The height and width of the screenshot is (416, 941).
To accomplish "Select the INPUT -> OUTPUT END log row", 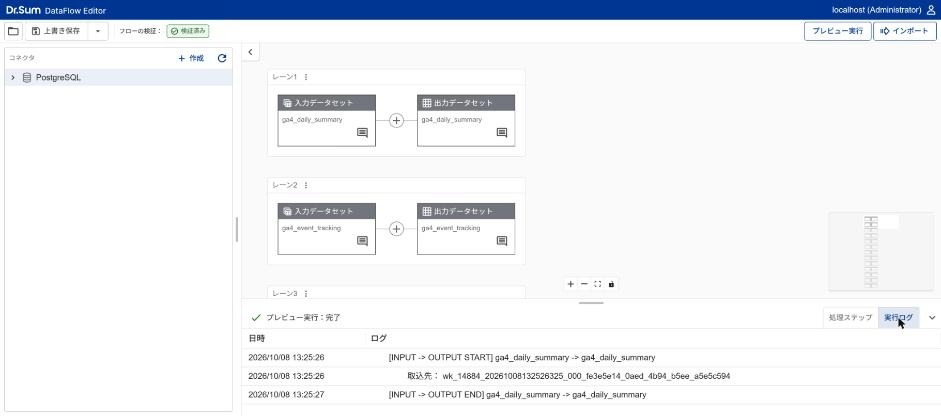I will [591, 395].
